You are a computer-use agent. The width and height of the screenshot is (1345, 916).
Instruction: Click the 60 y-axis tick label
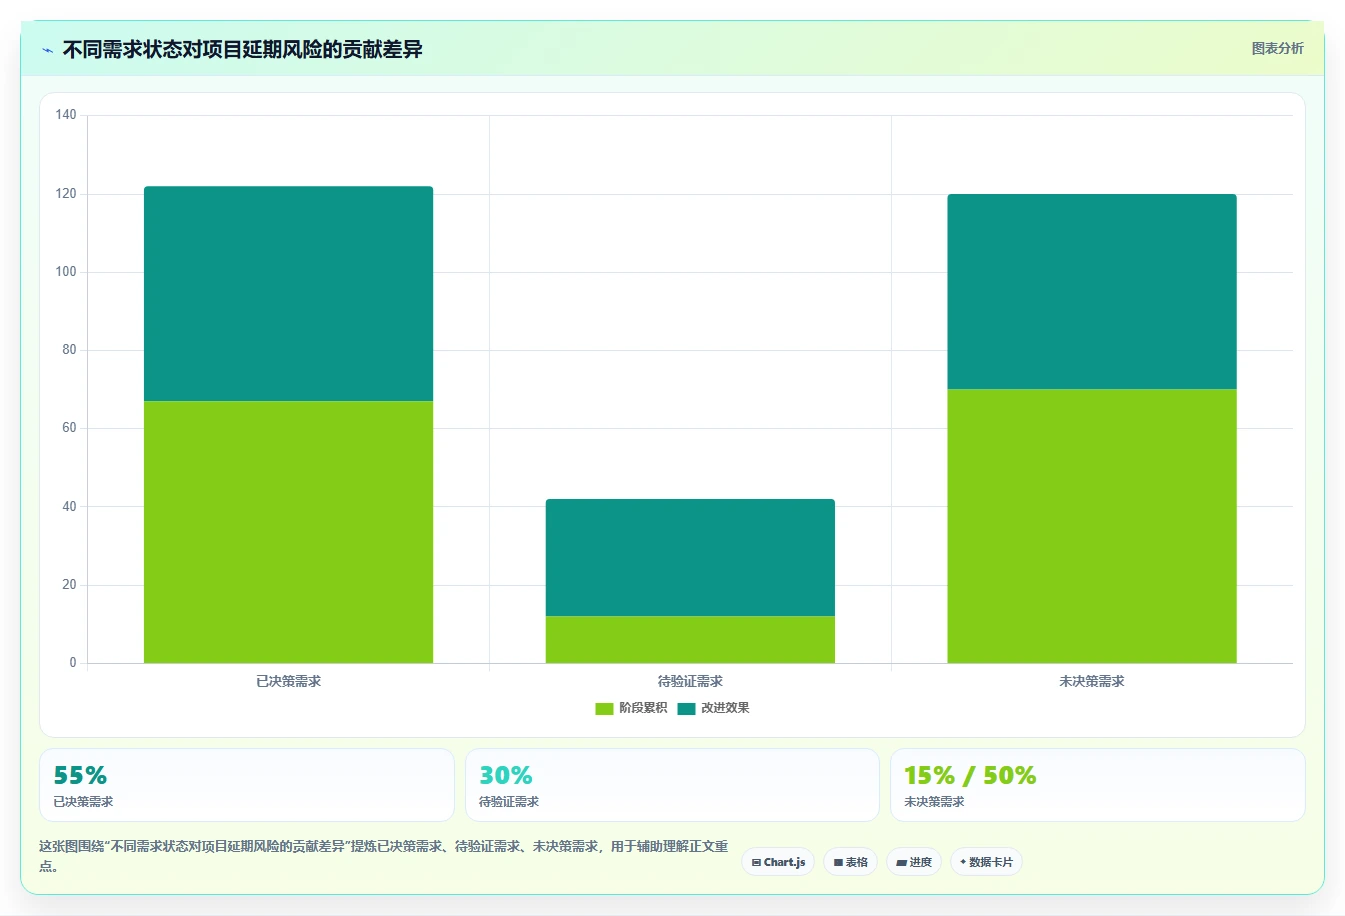click(x=69, y=428)
